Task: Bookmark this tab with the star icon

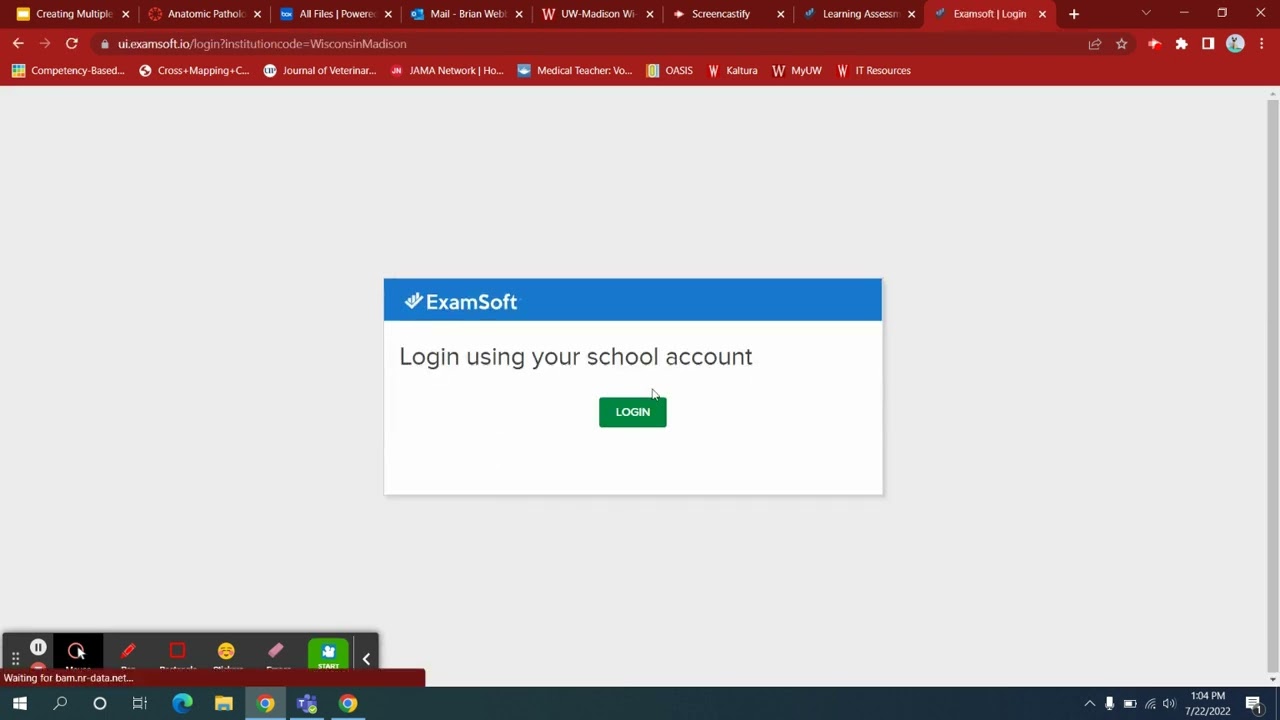Action: (1122, 44)
